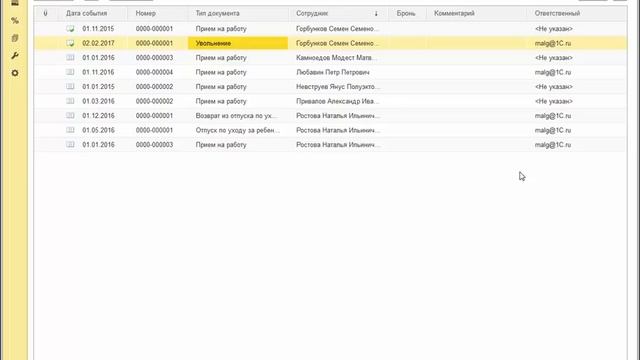Select the employee Привалов Александр Ива...
The image size is (640, 360).
pyautogui.click(x=338, y=101)
